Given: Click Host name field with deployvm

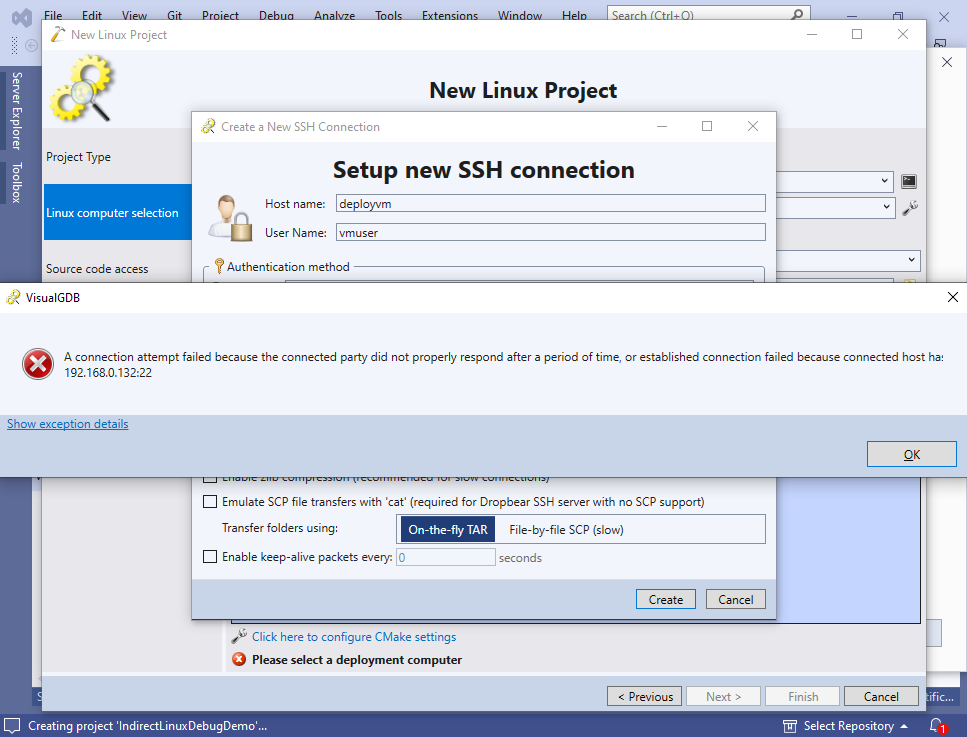Looking at the screenshot, I should click(x=550, y=204).
